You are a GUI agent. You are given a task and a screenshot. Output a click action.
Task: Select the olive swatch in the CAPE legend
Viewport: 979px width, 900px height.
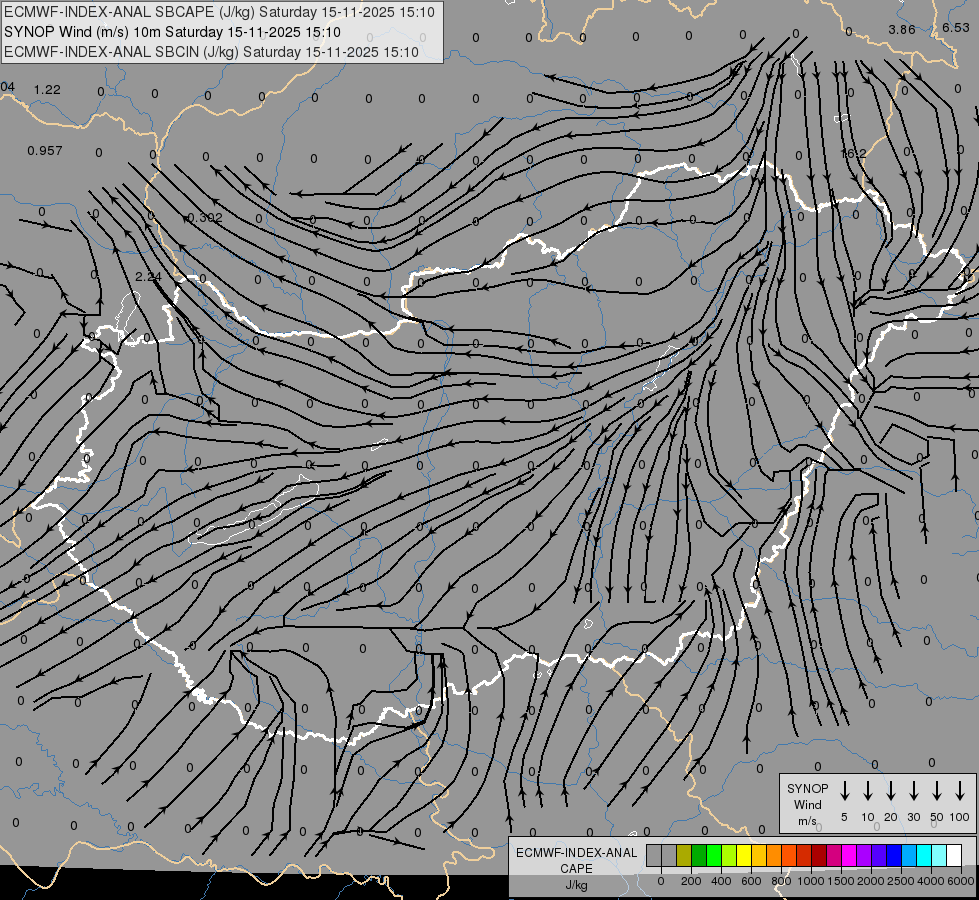pyautogui.click(x=684, y=855)
